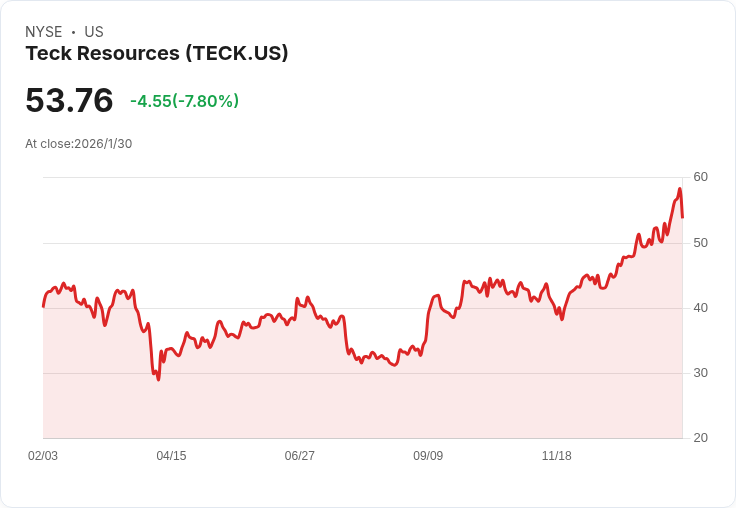
Task: Click the starting point of the price line
Action: (43, 305)
